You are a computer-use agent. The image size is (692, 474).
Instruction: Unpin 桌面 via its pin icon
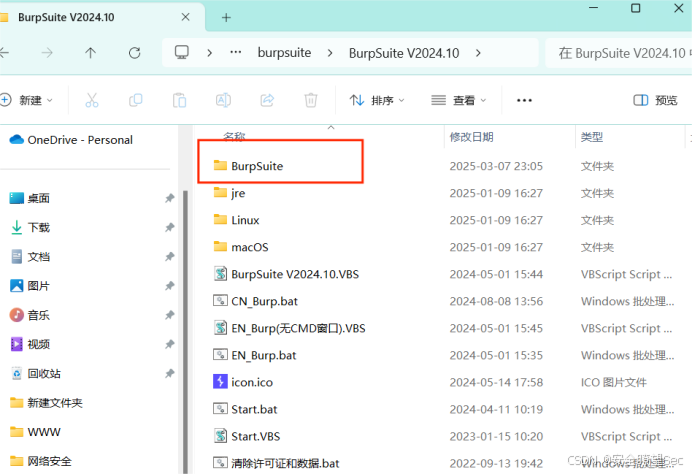(x=169, y=198)
